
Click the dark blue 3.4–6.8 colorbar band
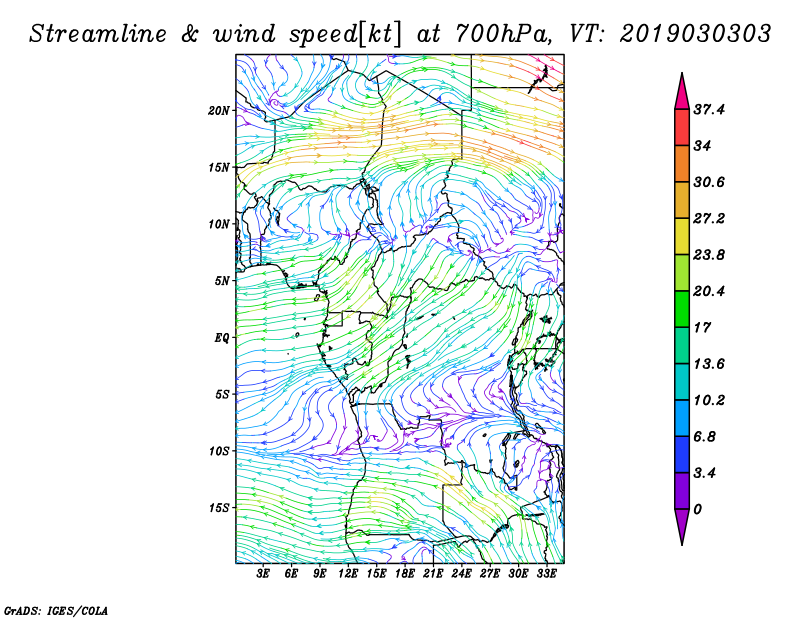click(x=682, y=454)
